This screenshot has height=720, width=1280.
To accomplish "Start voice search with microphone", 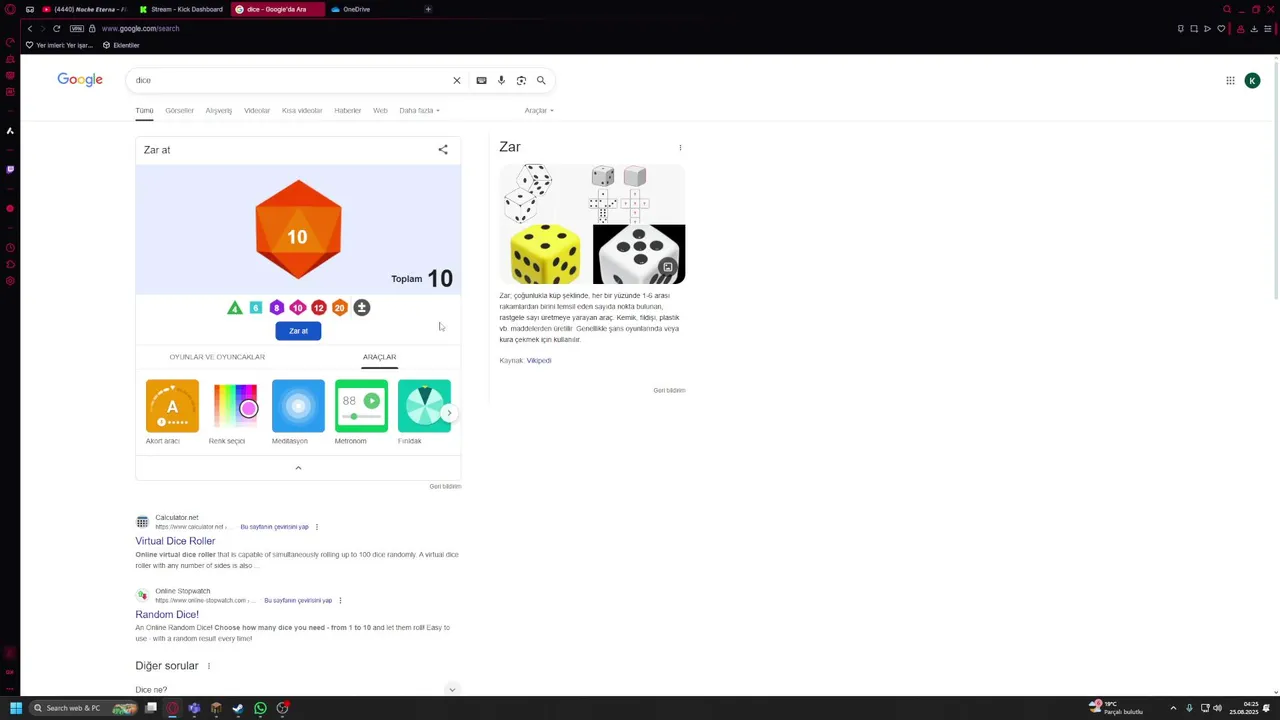I will [x=501, y=80].
